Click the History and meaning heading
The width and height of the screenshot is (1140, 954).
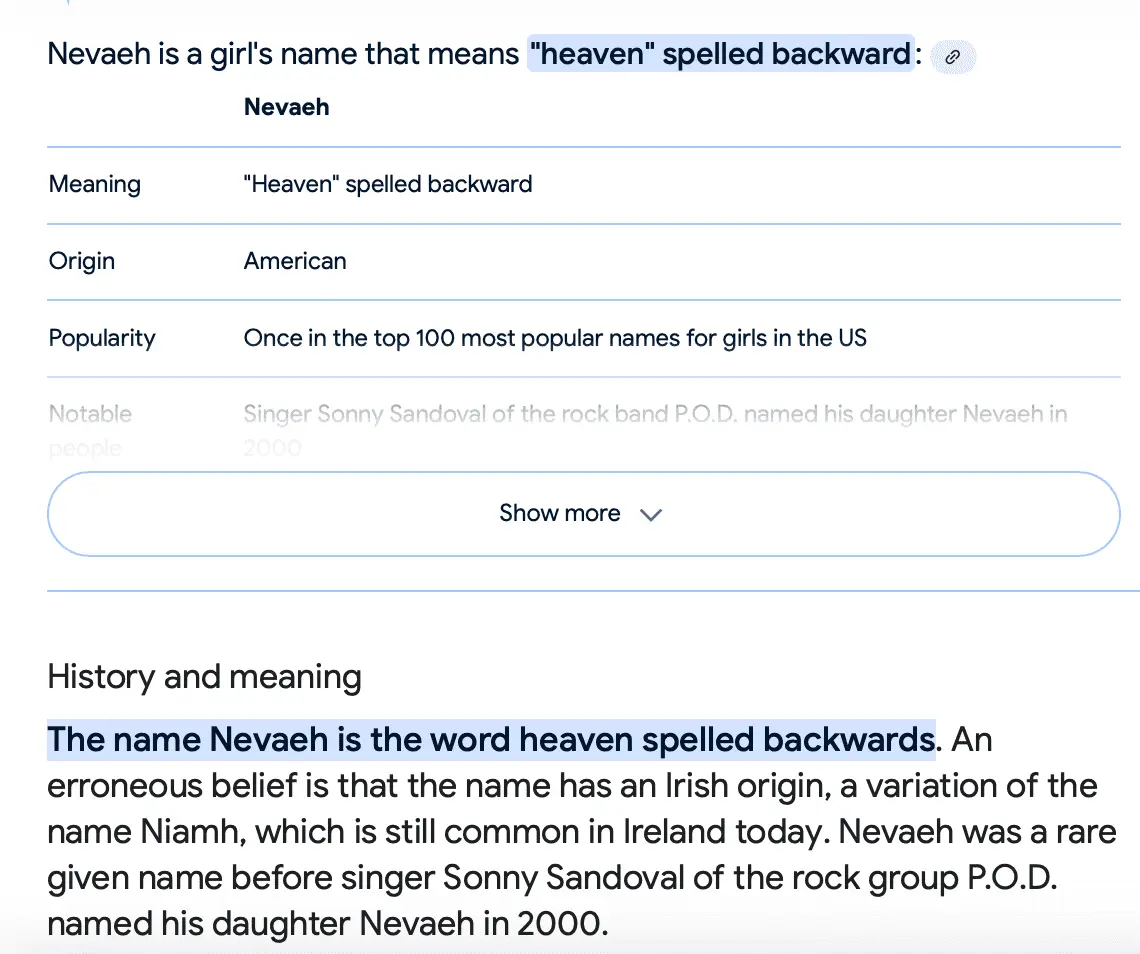click(204, 677)
